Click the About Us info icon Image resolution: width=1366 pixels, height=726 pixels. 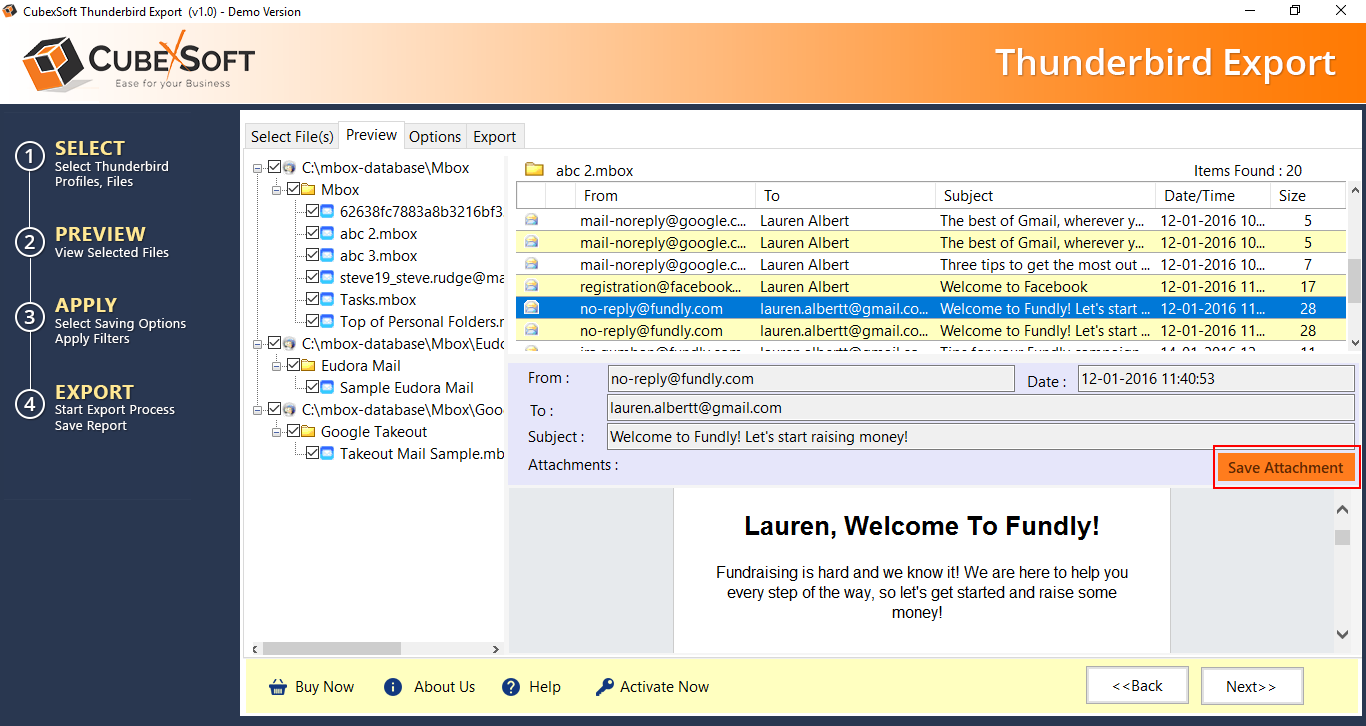pyautogui.click(x=393, y=687)
